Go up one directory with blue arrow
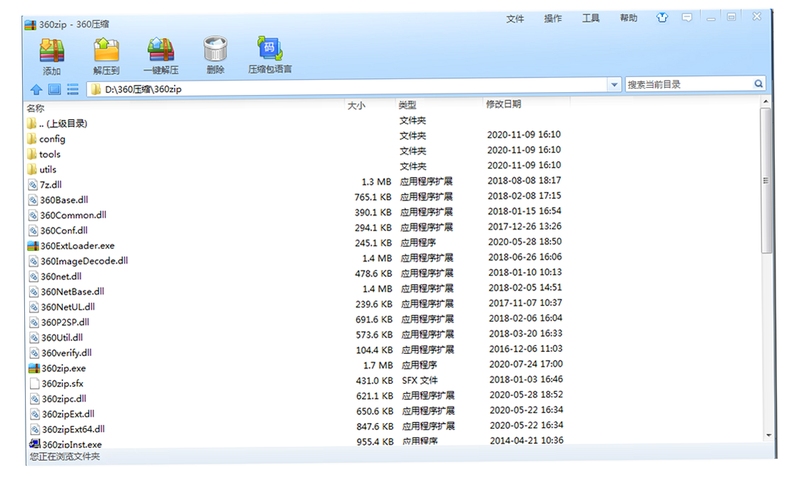This screenshot has height=478, width=800. (36, 90)
